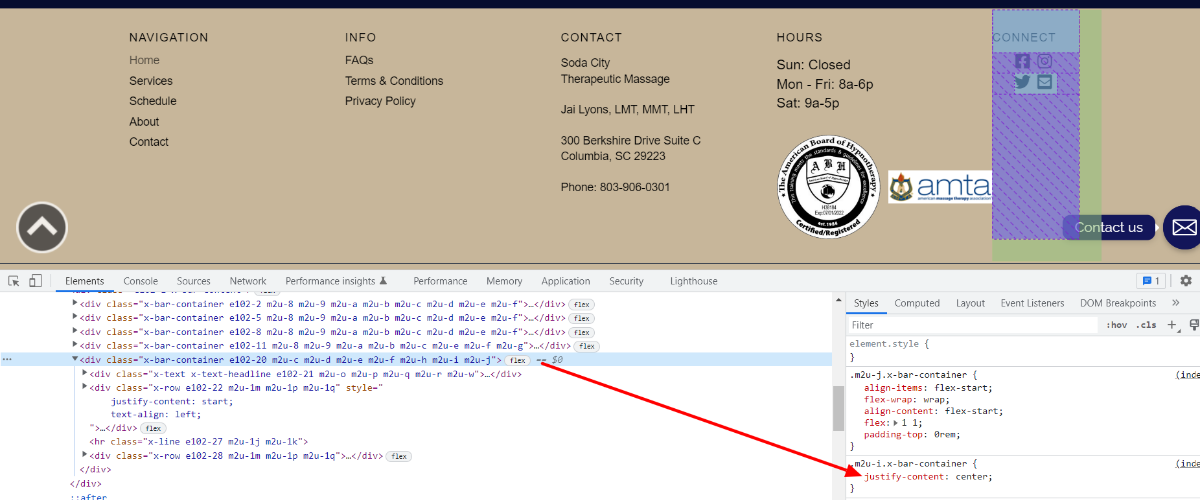
Task: Click the Styles Filter input field
Action: point(970,325)
